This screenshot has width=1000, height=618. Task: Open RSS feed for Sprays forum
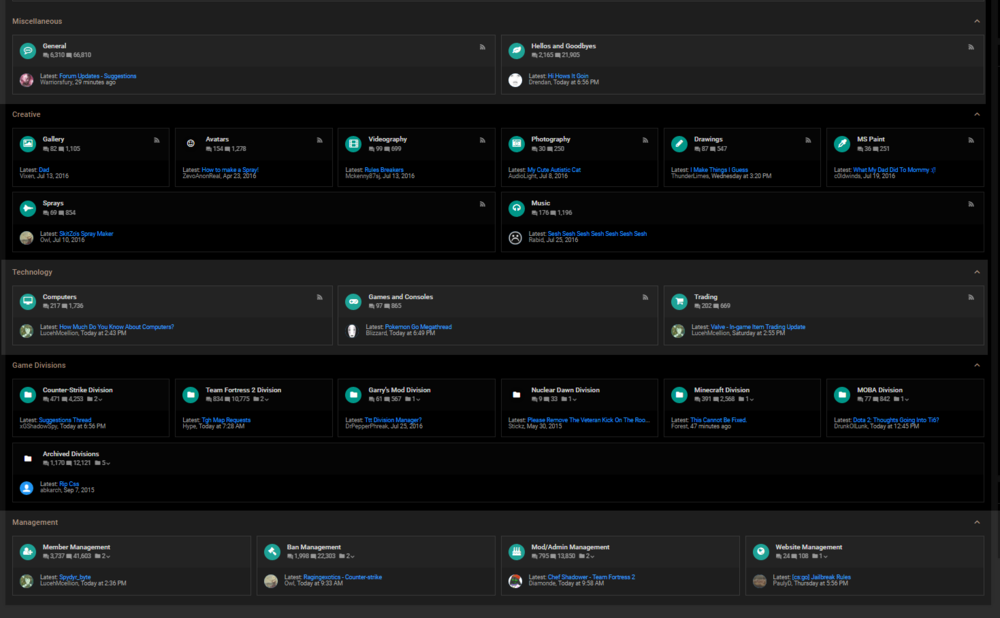(482, 204)
